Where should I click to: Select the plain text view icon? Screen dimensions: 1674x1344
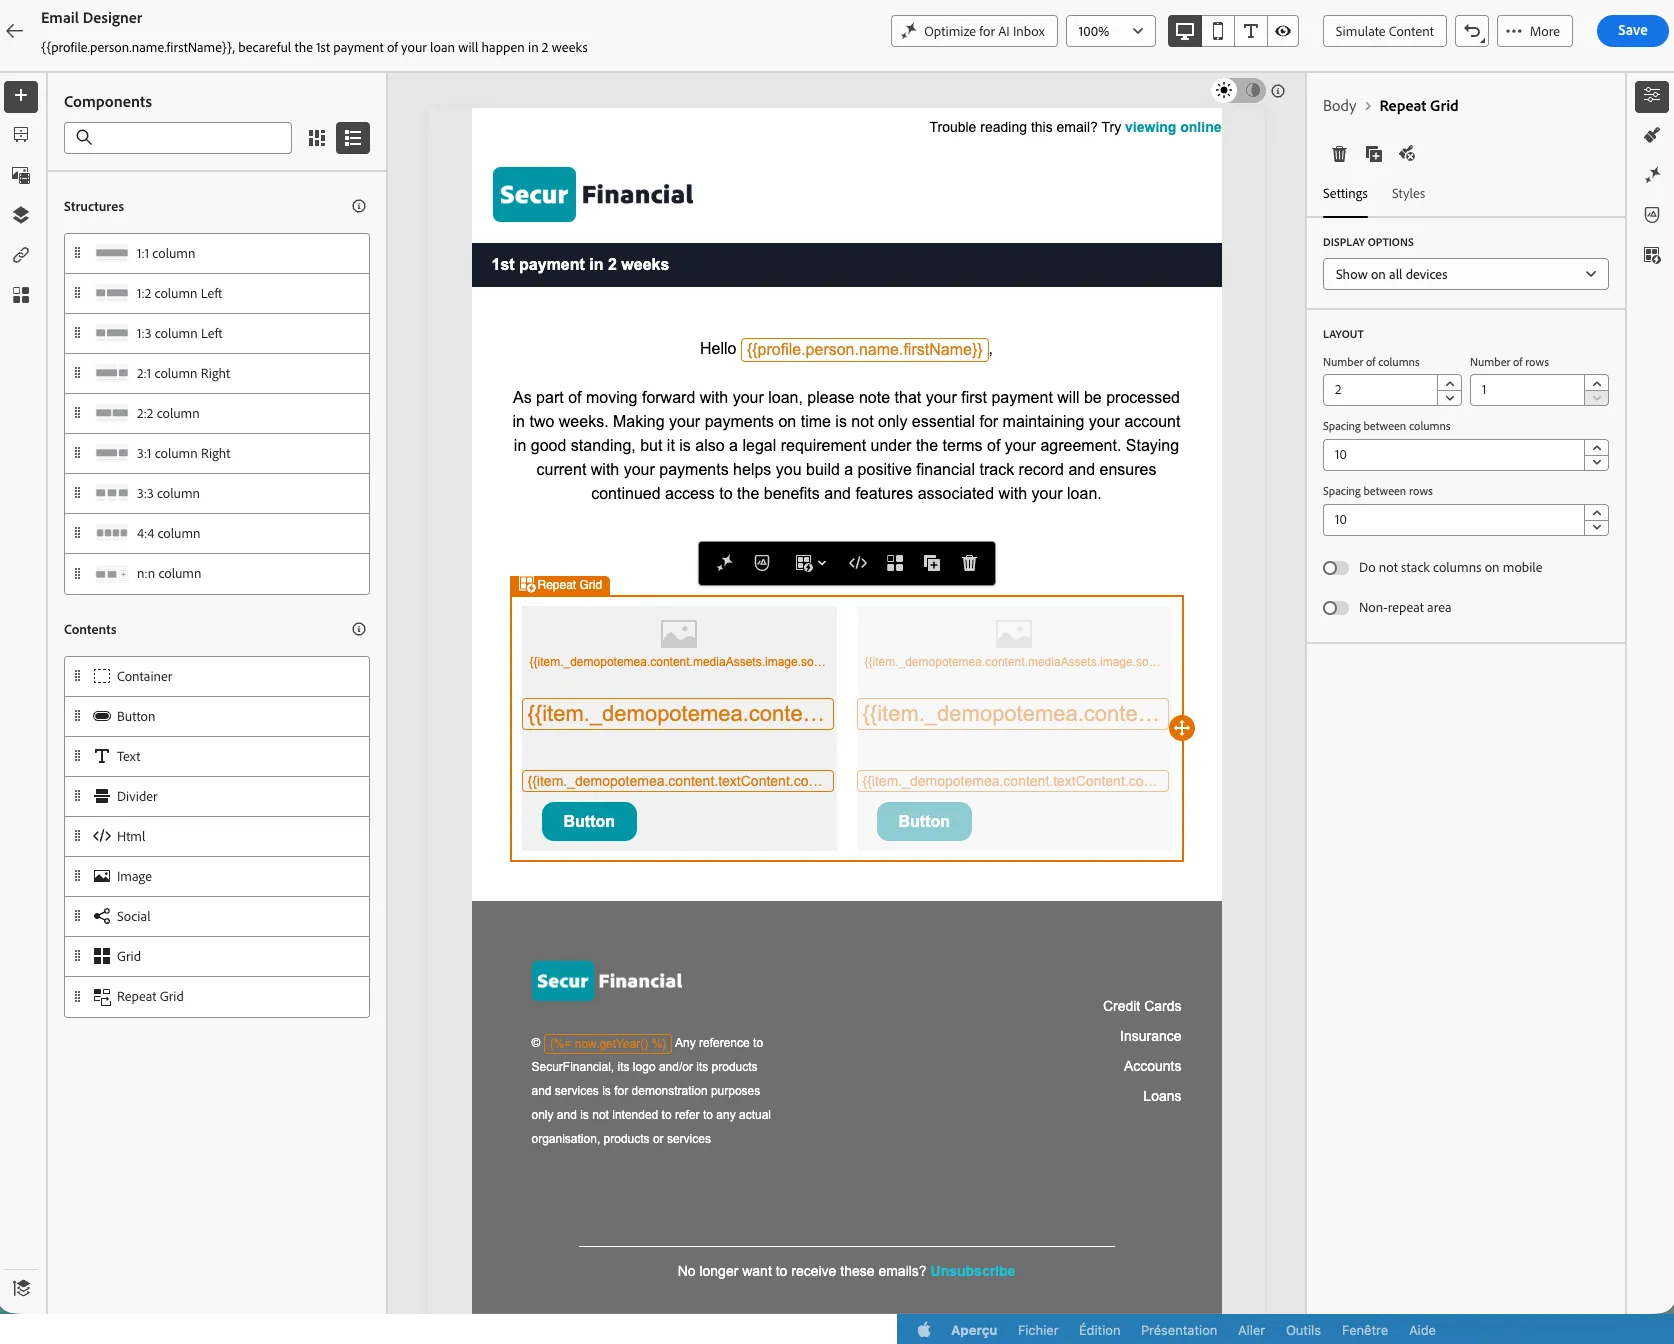(1250, 31)
